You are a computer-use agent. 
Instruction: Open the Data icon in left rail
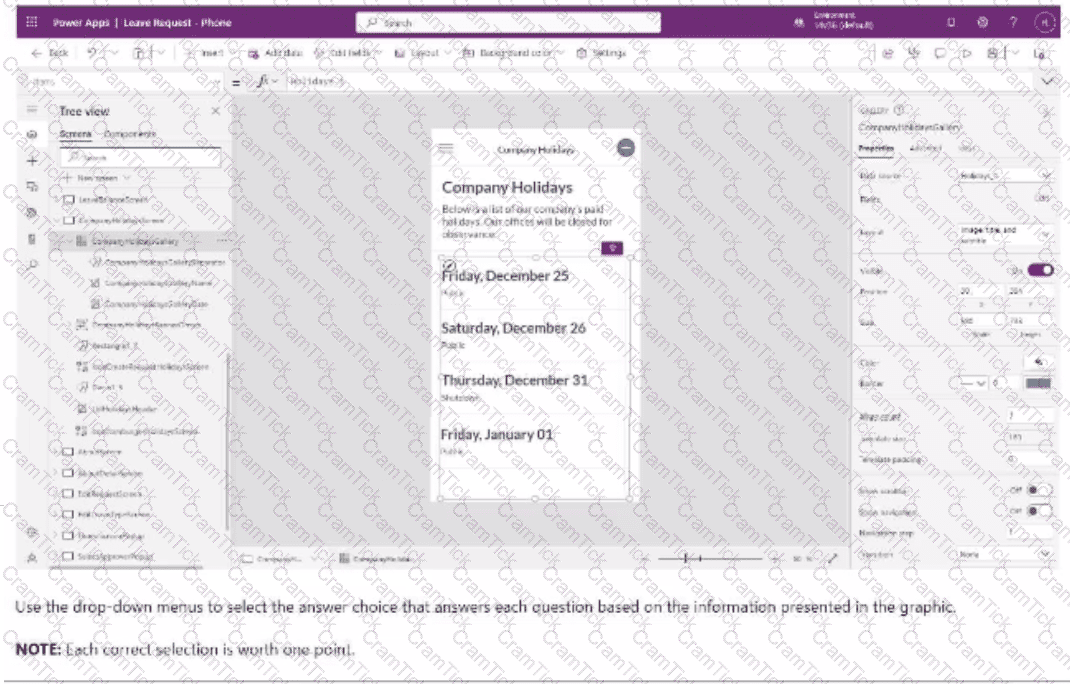tap(31, 186)
